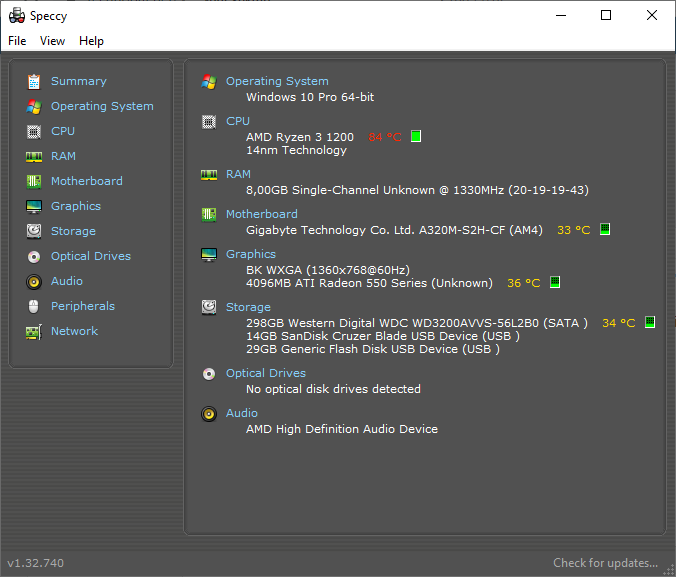Open the Help menu

pos(91,41)
